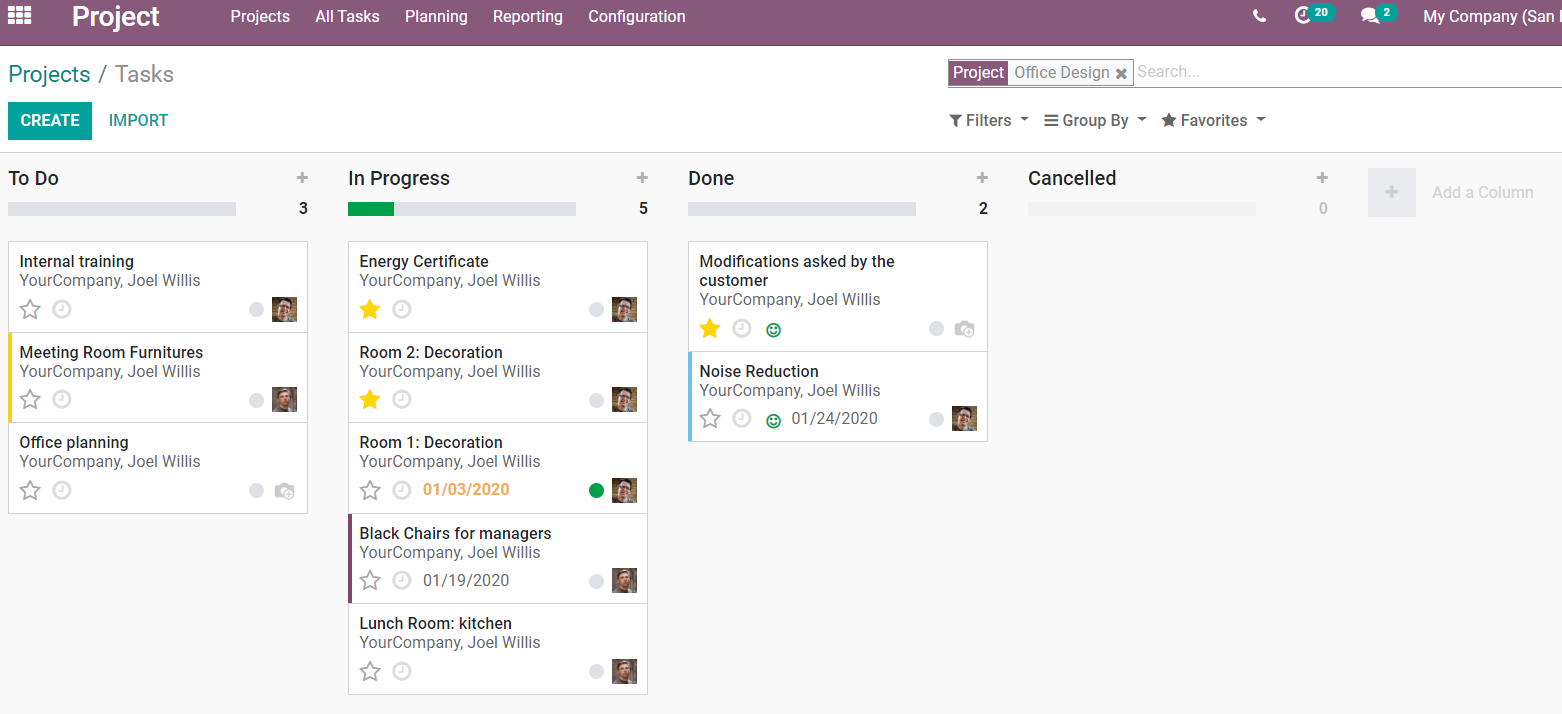
Task: Open the Black Chairs for managers task title
Action: click(455, 533)
